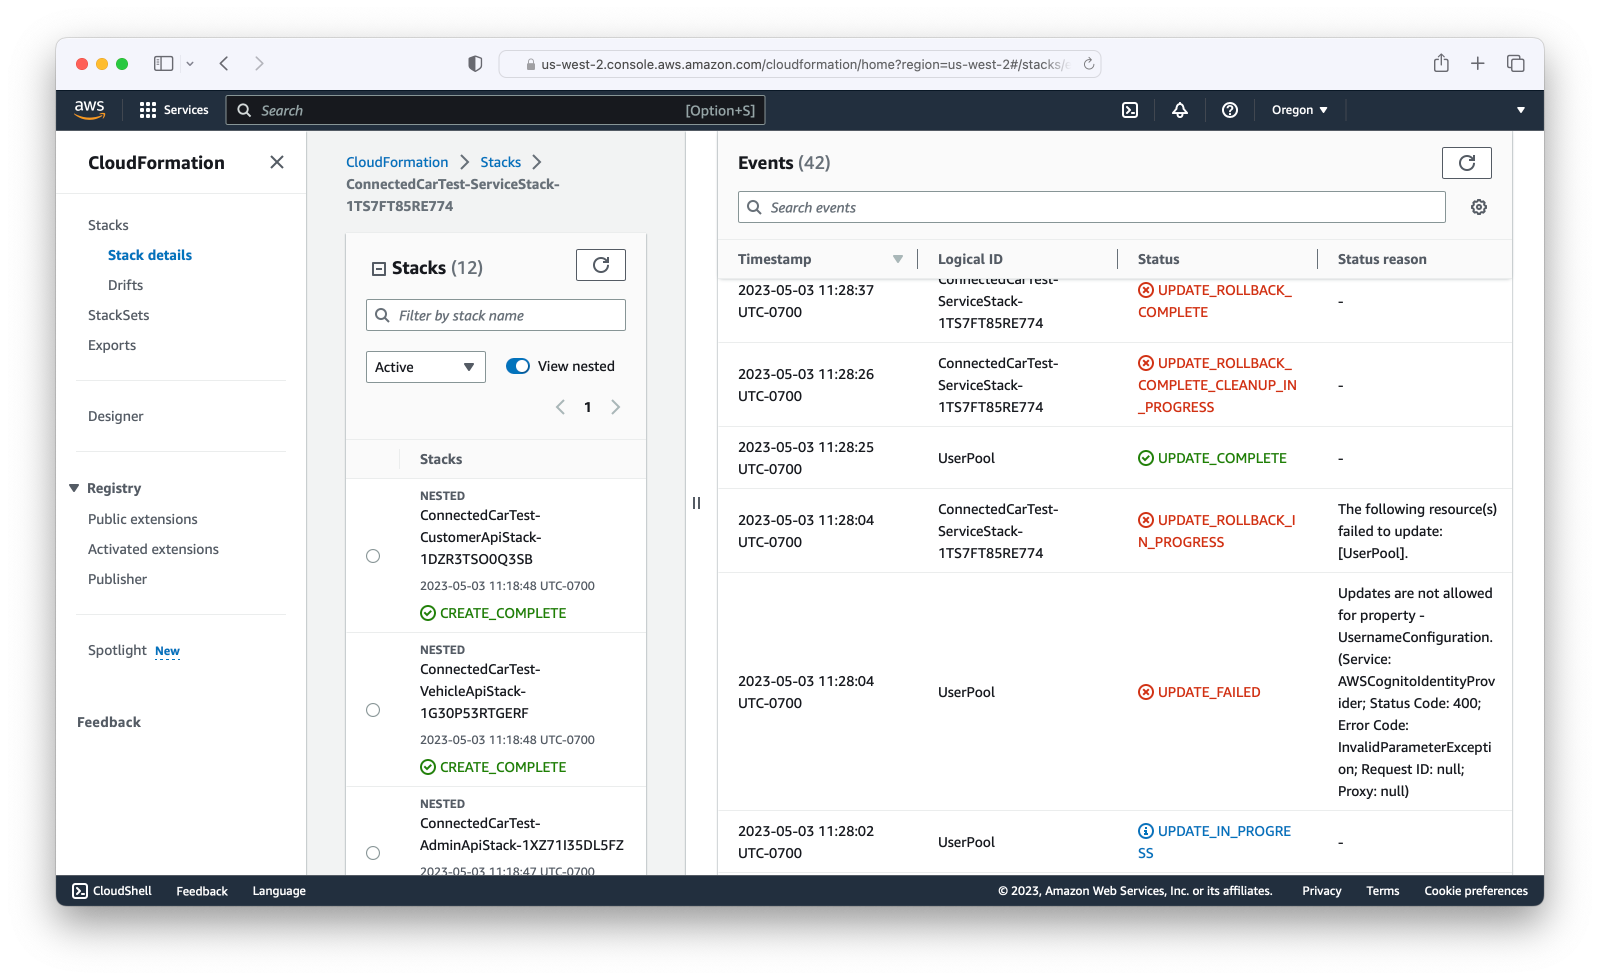Click the UPDATE_COMPLETE status text
Screen dimensions: 1600x980
click(x=1222, y=458)
